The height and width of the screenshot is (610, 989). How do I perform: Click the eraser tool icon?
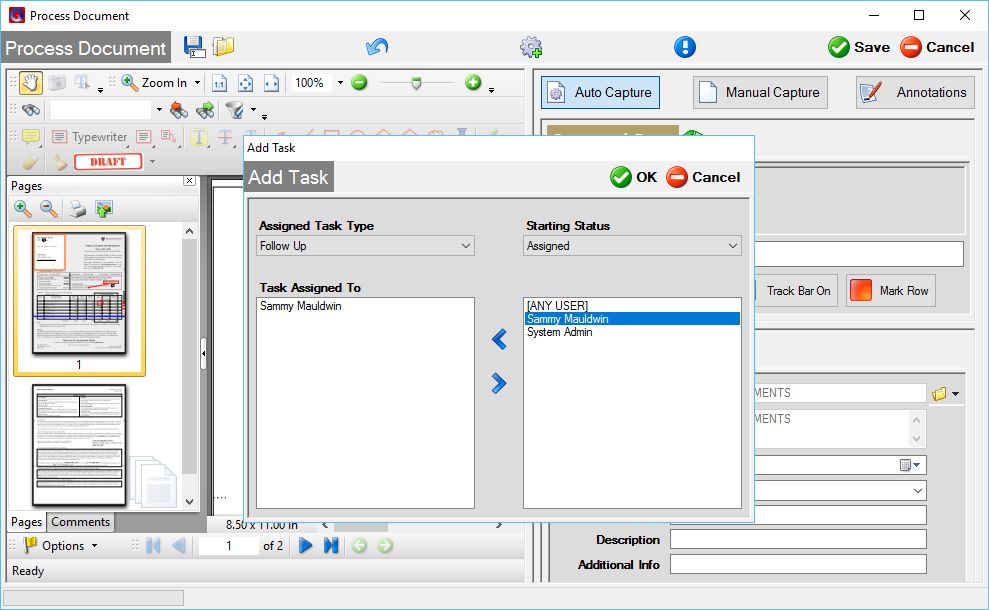point(30,162)
